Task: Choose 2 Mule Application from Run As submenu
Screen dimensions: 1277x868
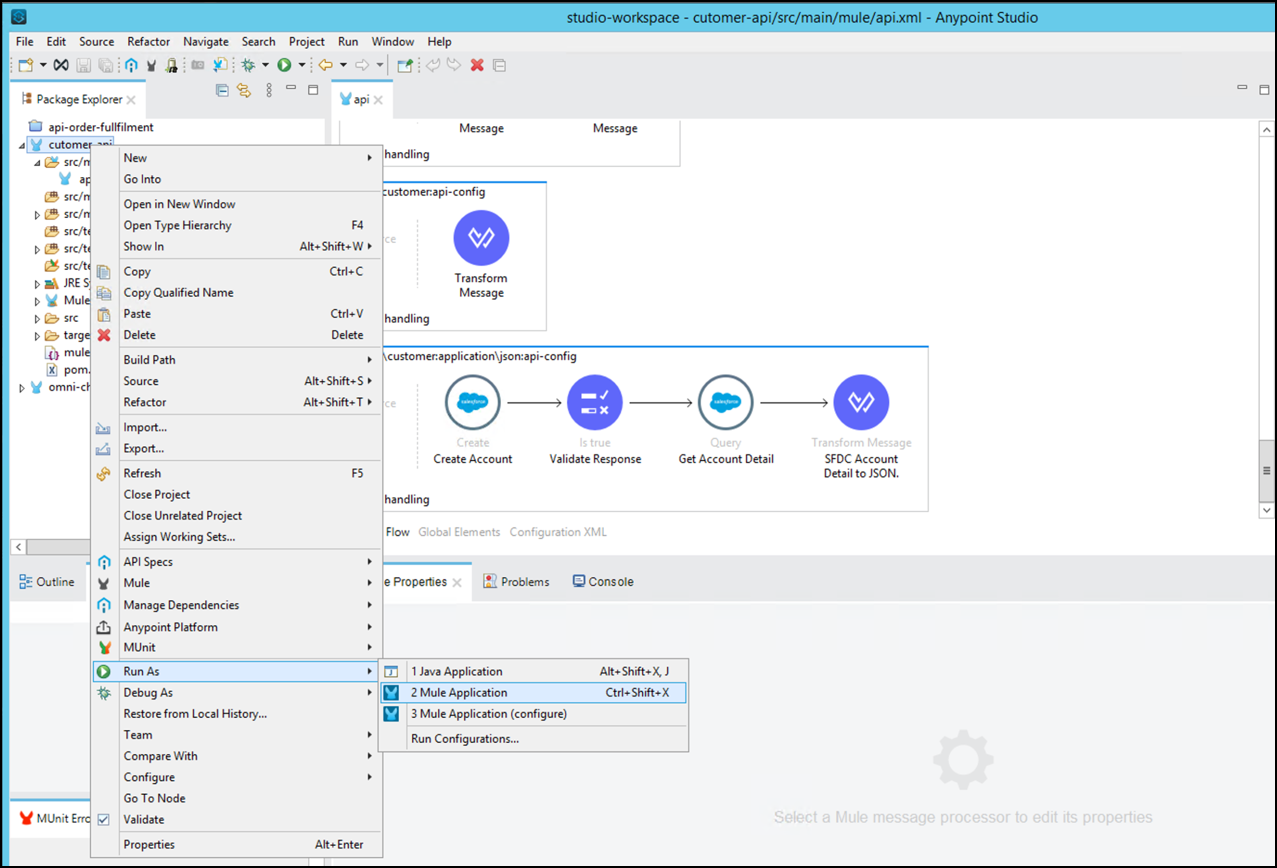Action: [x=534, y=692]
